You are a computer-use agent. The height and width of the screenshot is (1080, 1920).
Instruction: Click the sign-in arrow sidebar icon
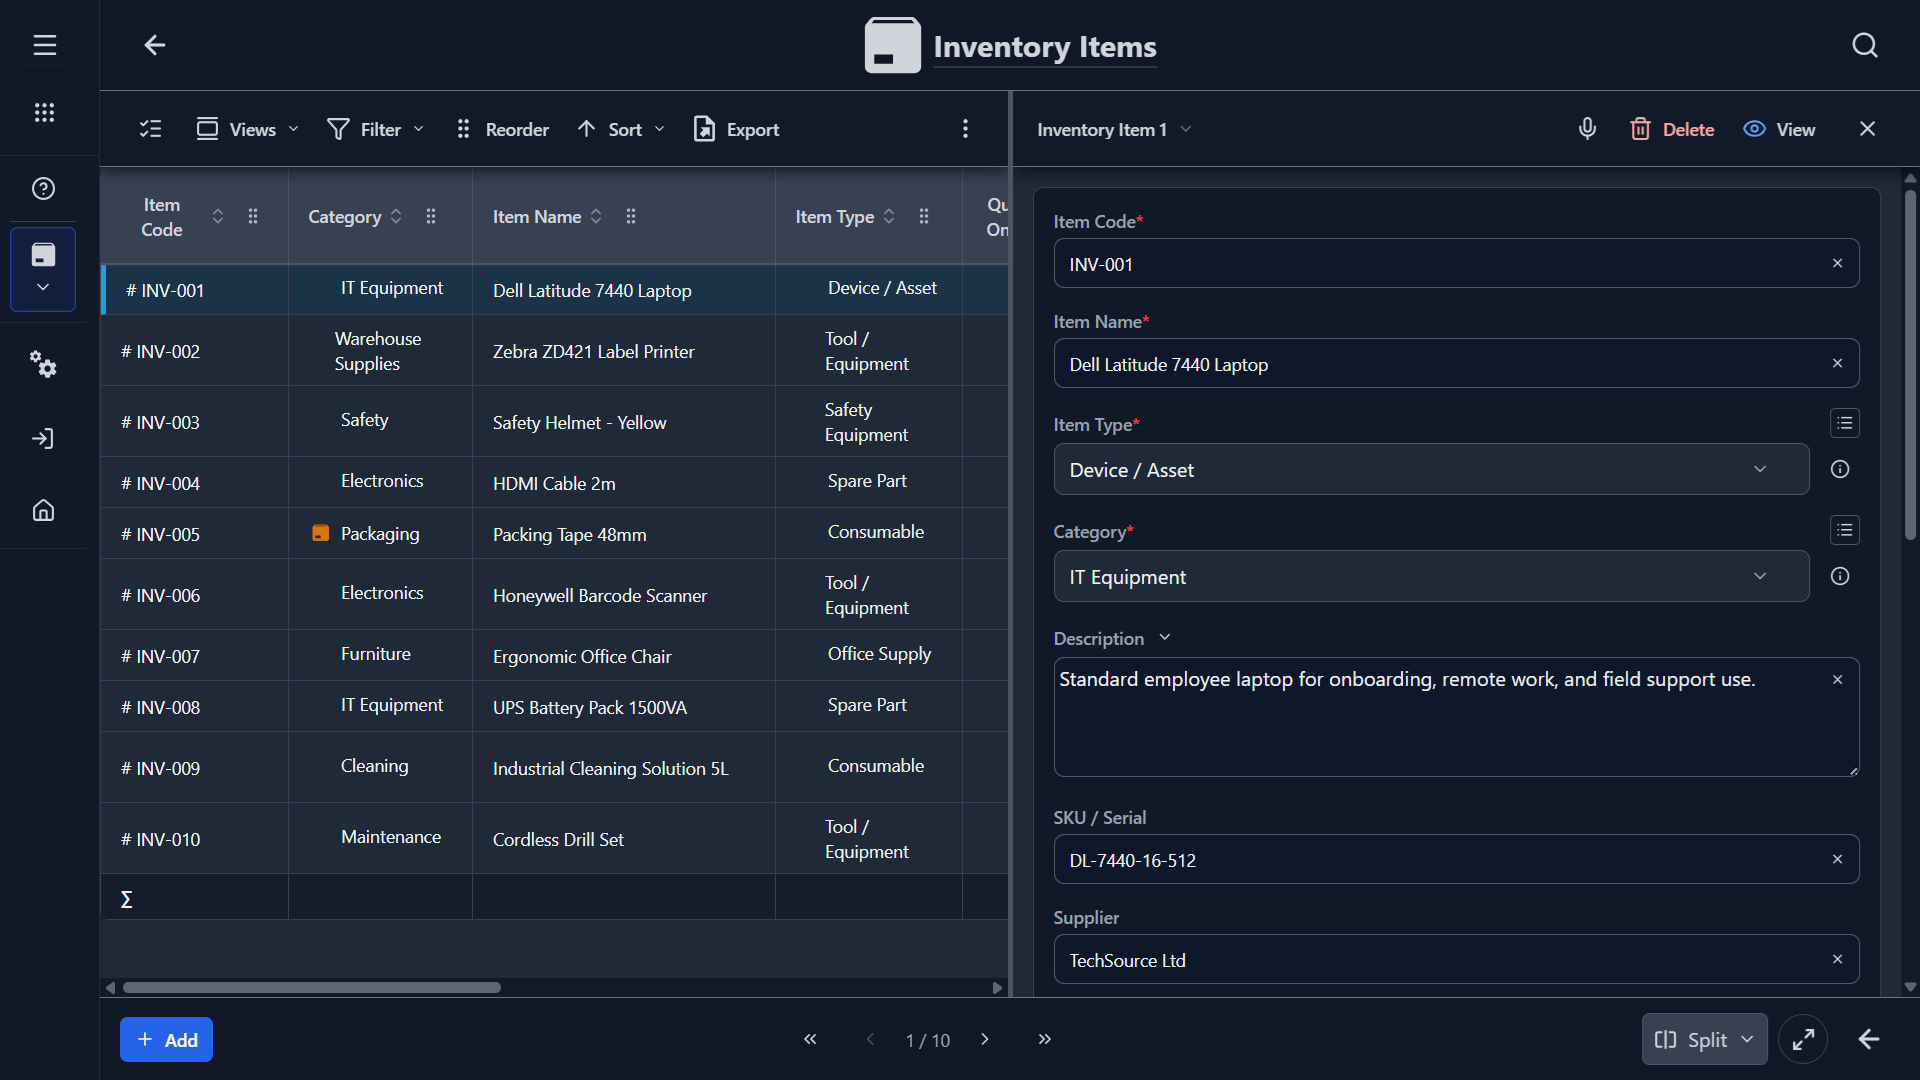tap(43, 438)
